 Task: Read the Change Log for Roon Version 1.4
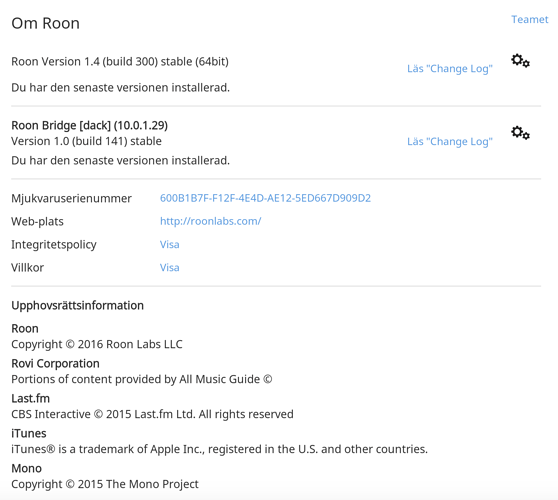tap(450, 69)
